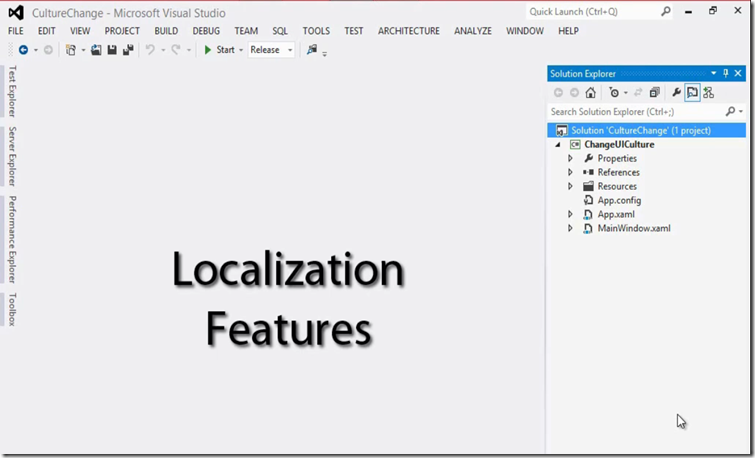Click the Solution Explorer Home icon
This screenshot has height=458, width=755.
pos(590,92)
